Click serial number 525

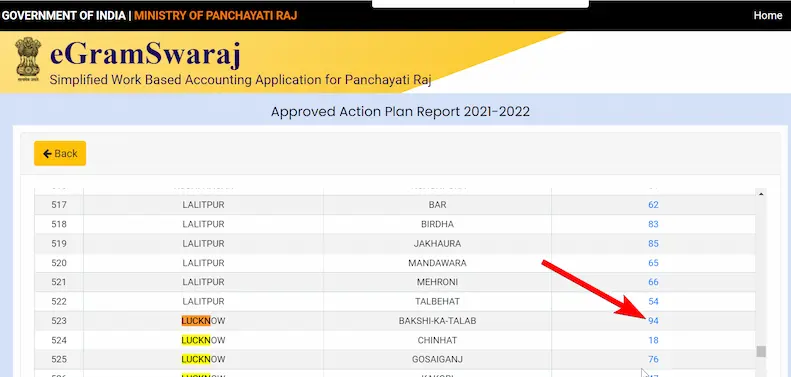coord(59,360)
